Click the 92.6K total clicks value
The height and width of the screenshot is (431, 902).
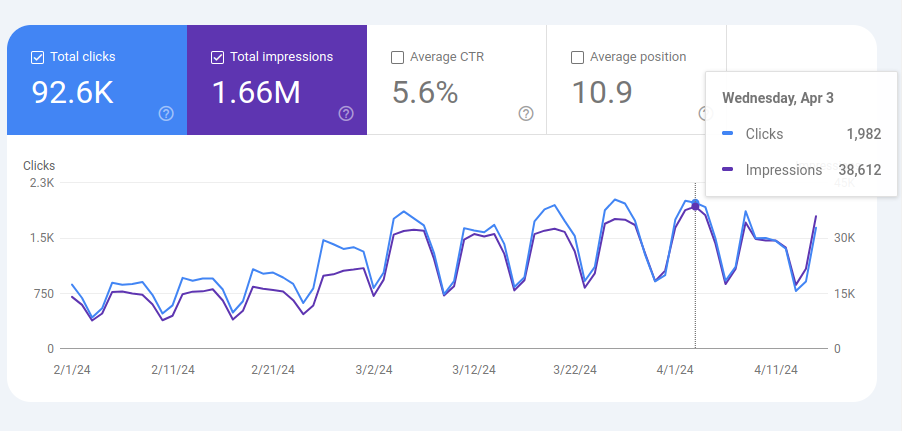73,93
